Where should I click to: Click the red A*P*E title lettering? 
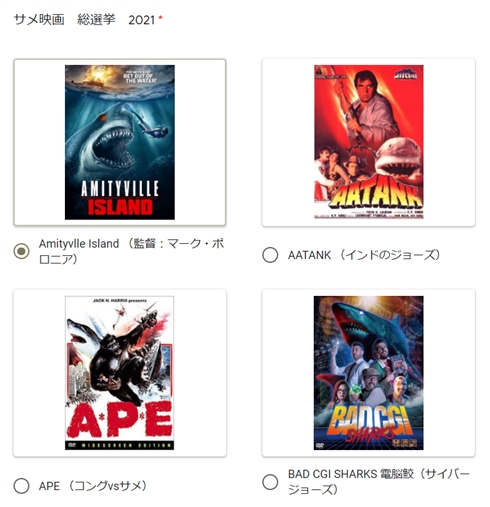(x=120, y=421)
